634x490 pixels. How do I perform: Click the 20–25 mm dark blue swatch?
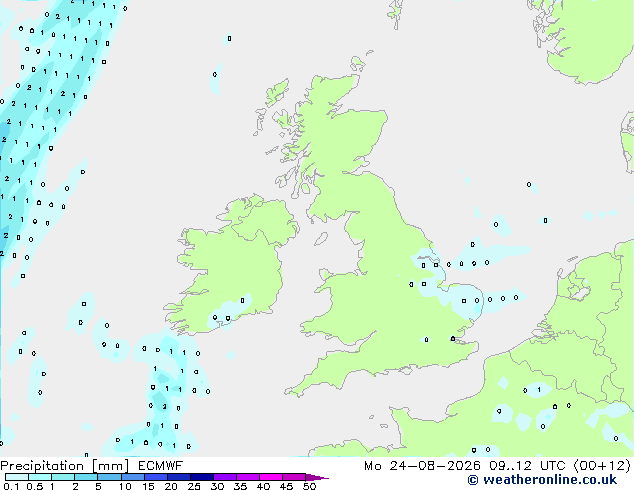178,477
